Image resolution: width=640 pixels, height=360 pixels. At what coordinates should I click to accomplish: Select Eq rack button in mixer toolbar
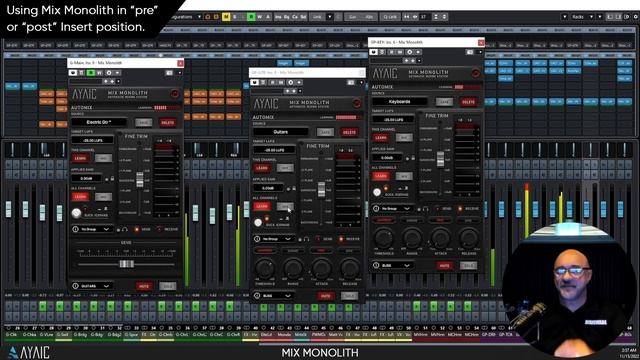point(287,17)
